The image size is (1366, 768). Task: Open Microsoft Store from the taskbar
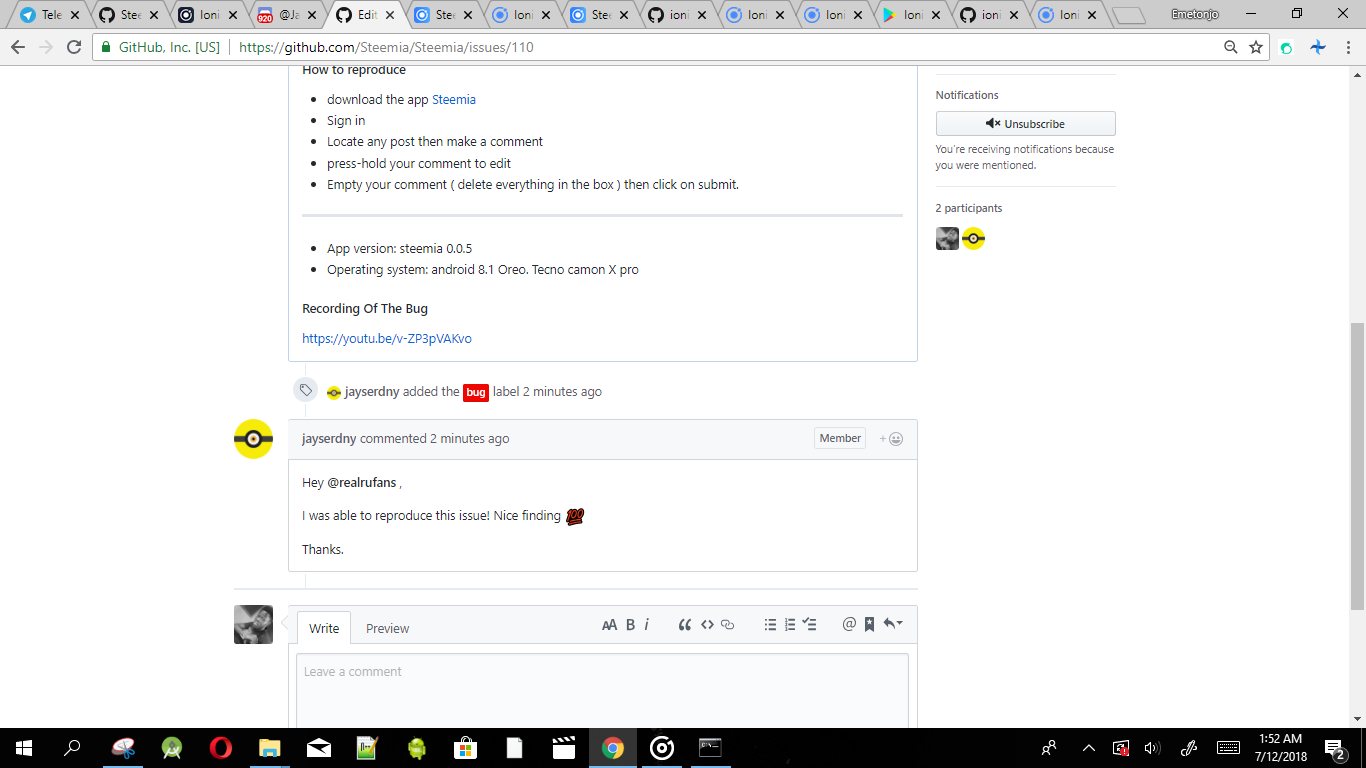pos(466,748)
